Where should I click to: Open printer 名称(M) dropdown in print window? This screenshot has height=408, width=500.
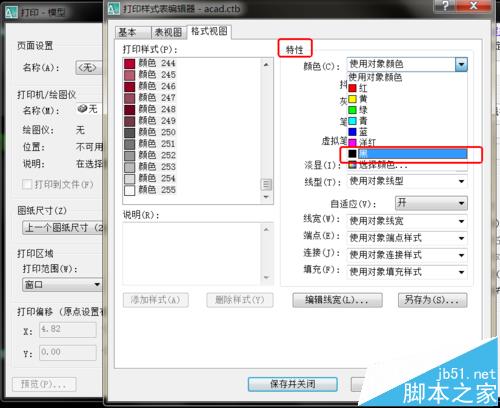[x=89, y=109]
